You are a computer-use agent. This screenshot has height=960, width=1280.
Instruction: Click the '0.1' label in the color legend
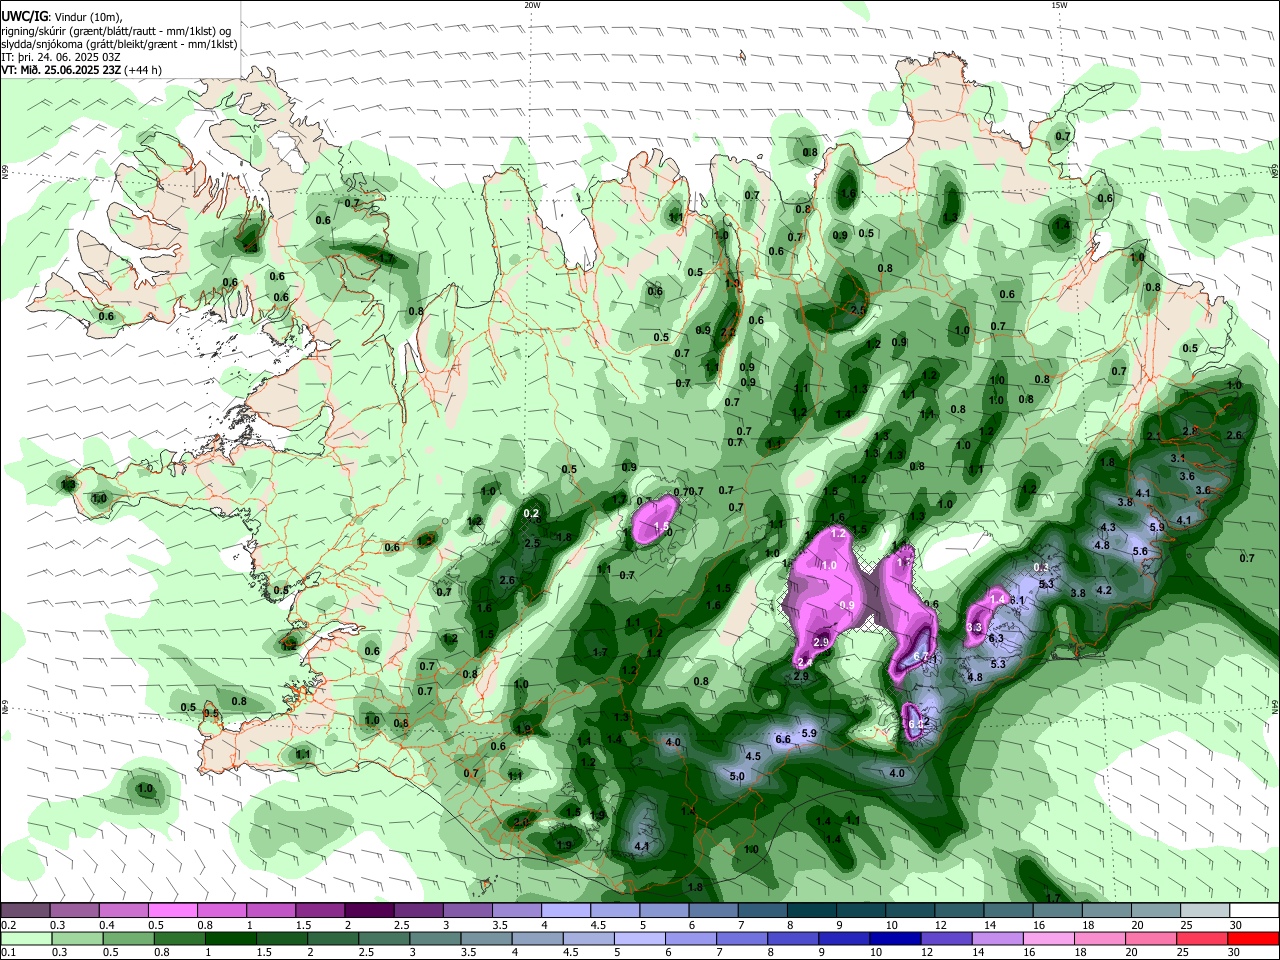pyautogui.click(x=8, y=952)
